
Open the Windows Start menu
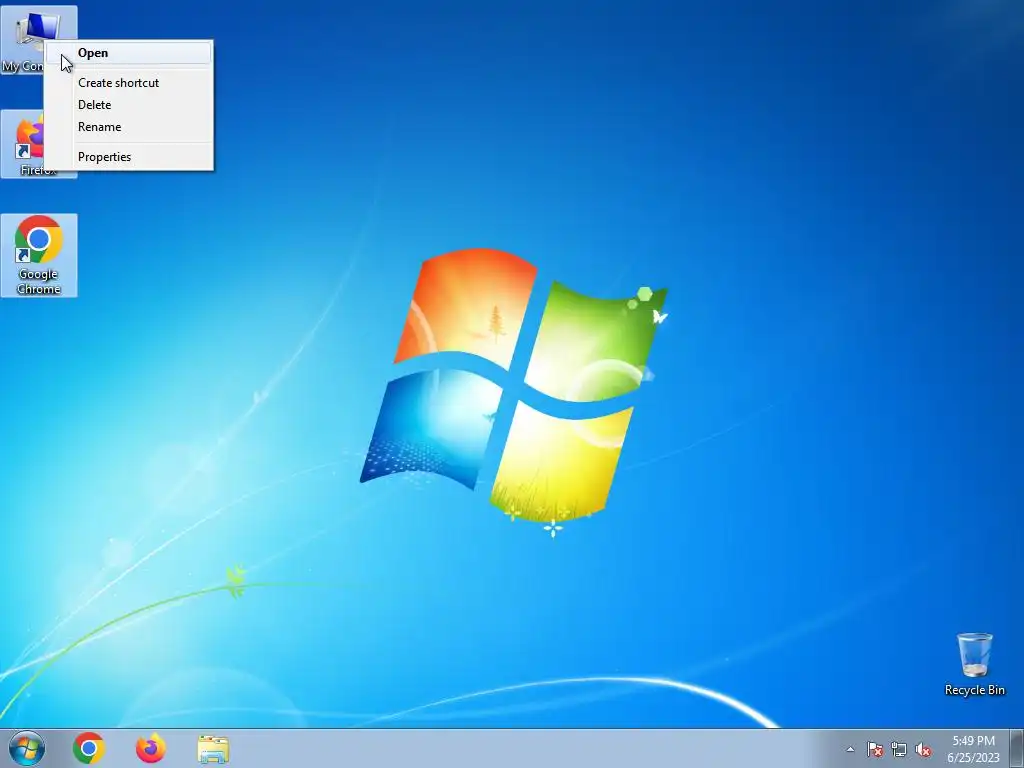(x=27, y=748)
